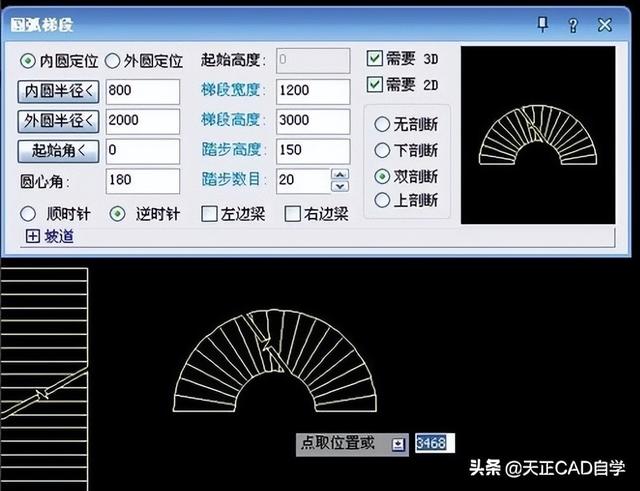Click the 起始角 field showing 0
The image size is (640, 491).
pyautogui.click(x=142, y=151)
